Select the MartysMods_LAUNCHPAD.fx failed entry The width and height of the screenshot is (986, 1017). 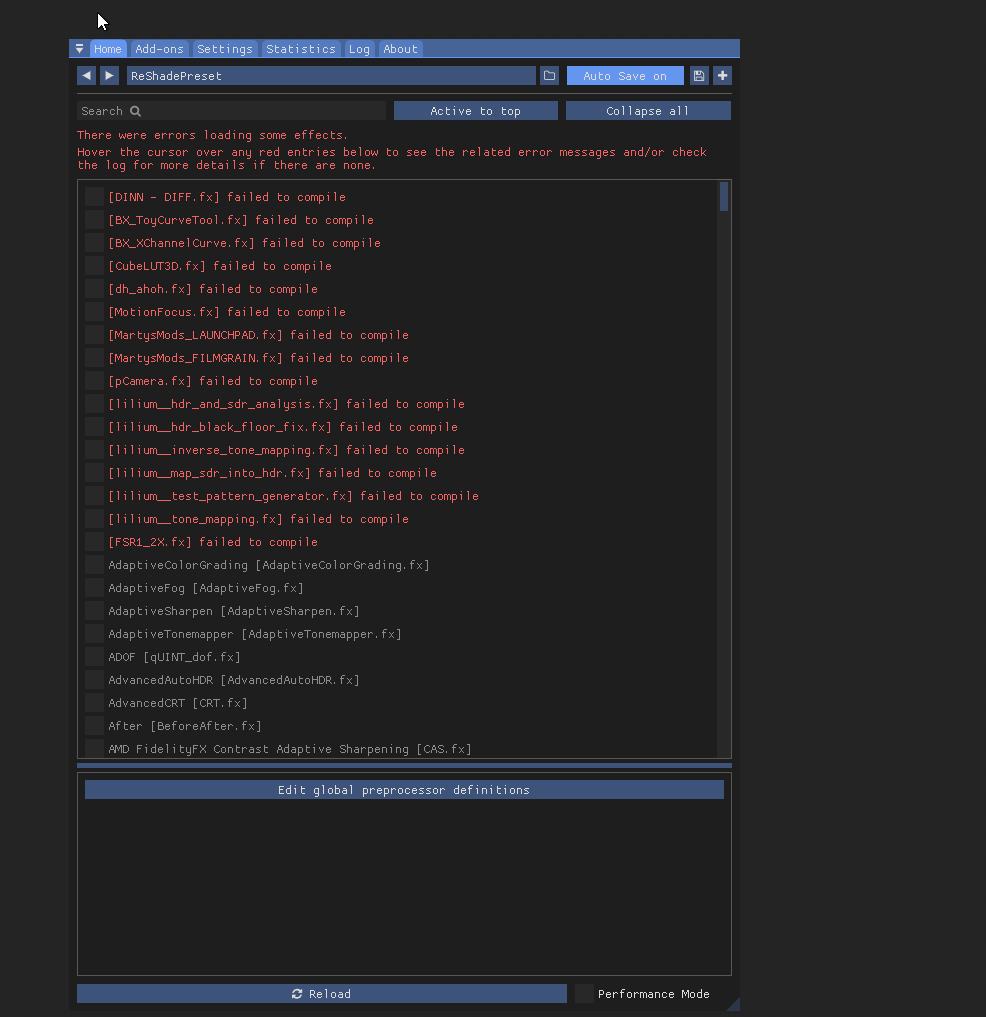pyautogui.click(x=258, y=335)
